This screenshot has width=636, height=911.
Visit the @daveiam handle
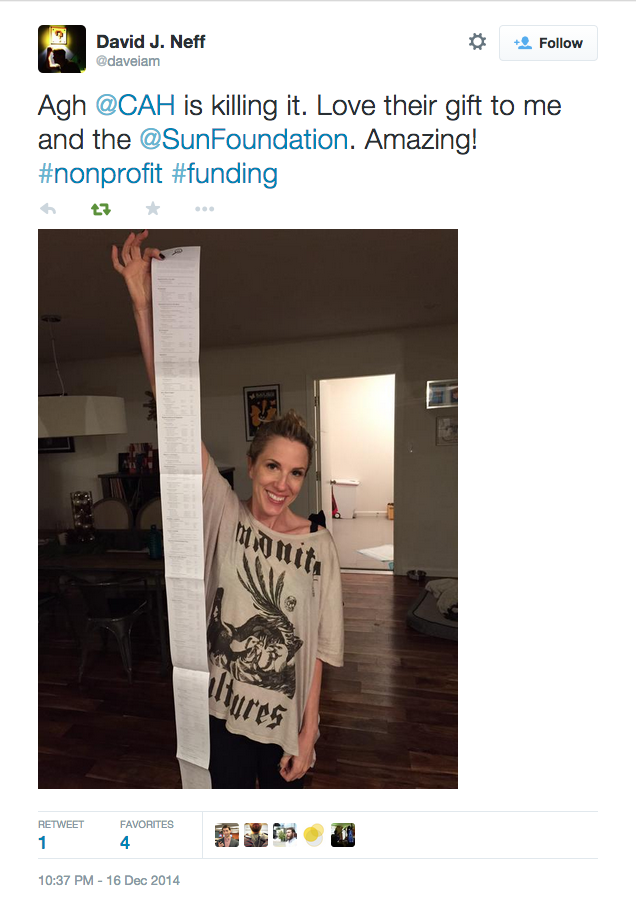point(128,61)
